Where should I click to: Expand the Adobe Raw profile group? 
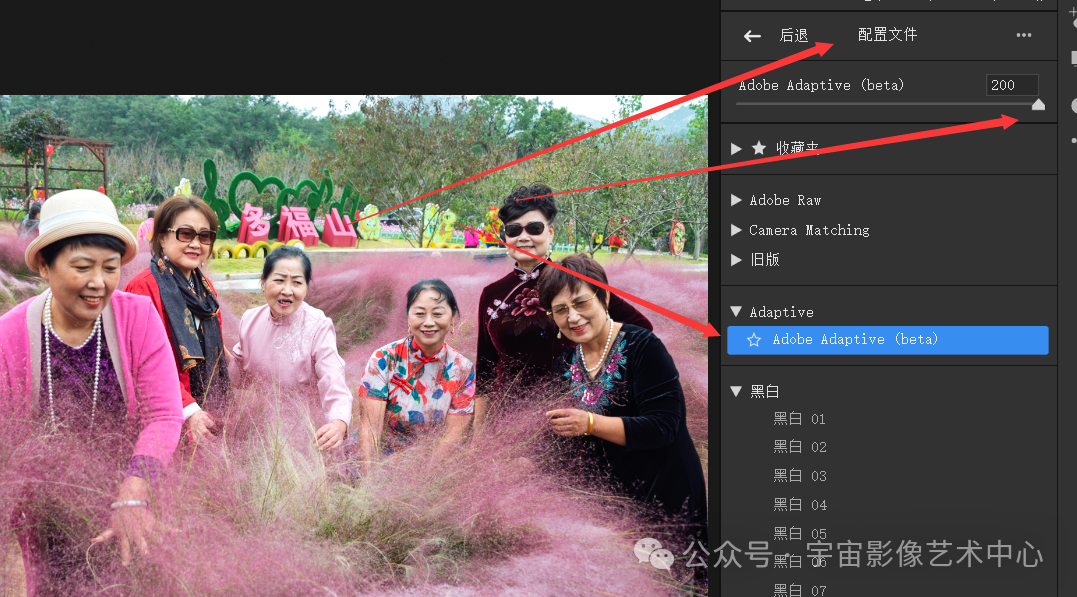(737, 200)
